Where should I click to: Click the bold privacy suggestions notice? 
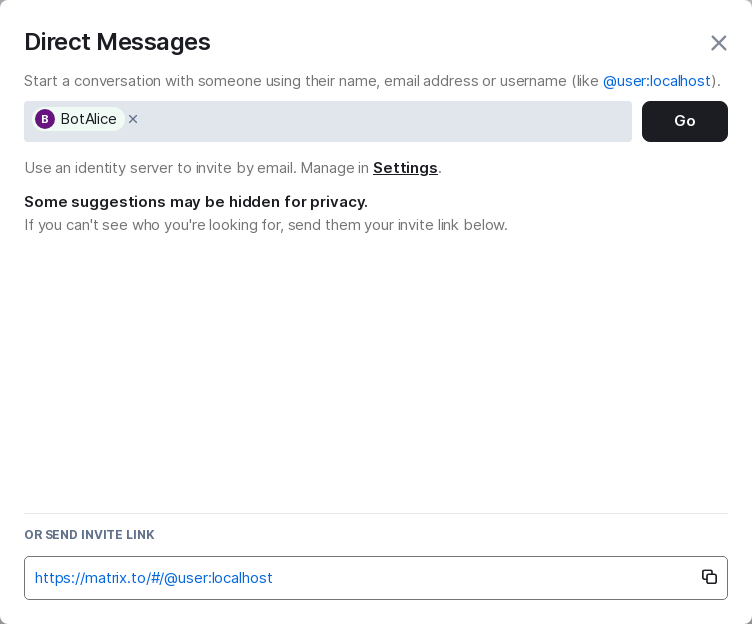click(x=196, y=202)
